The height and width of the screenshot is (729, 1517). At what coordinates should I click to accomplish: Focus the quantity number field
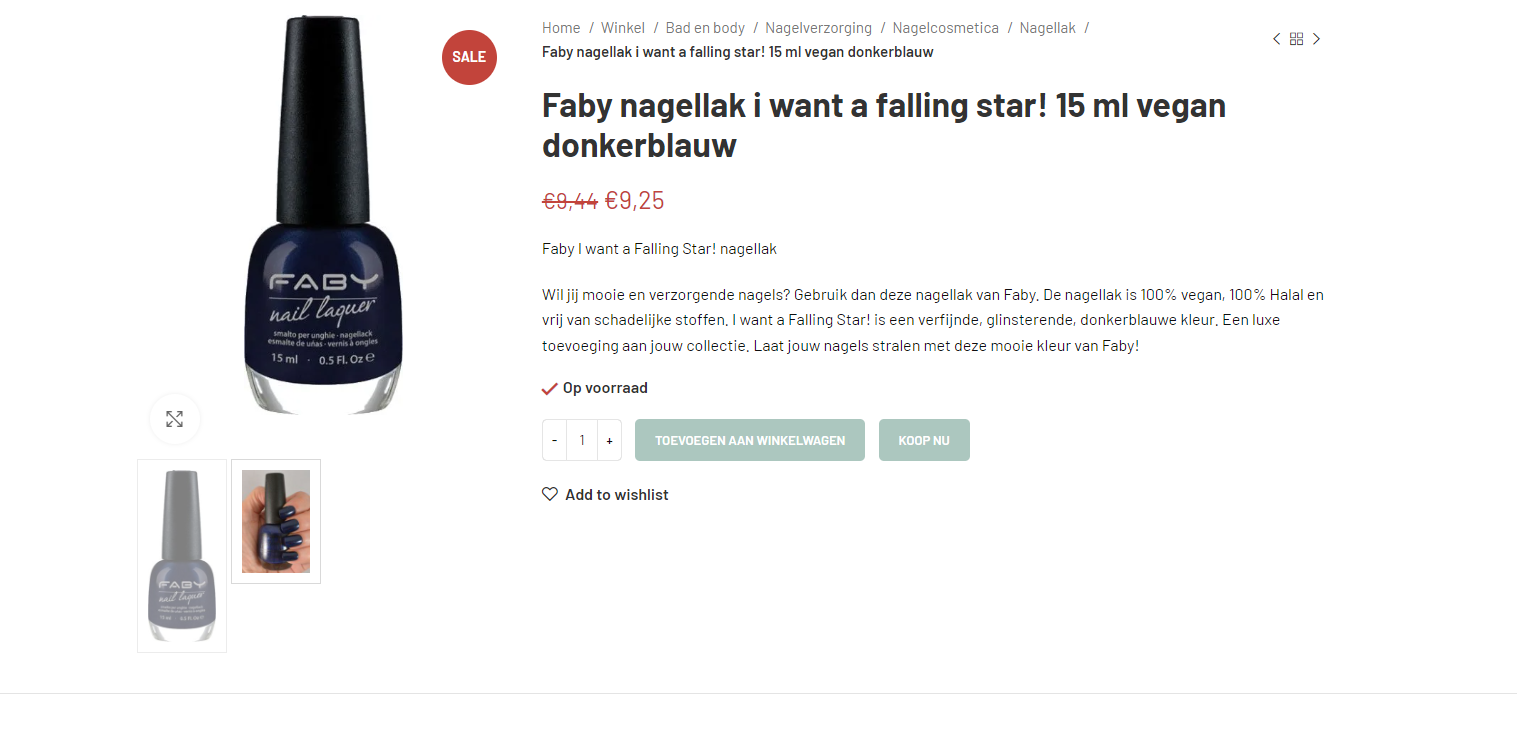click(x=582, y=440)
